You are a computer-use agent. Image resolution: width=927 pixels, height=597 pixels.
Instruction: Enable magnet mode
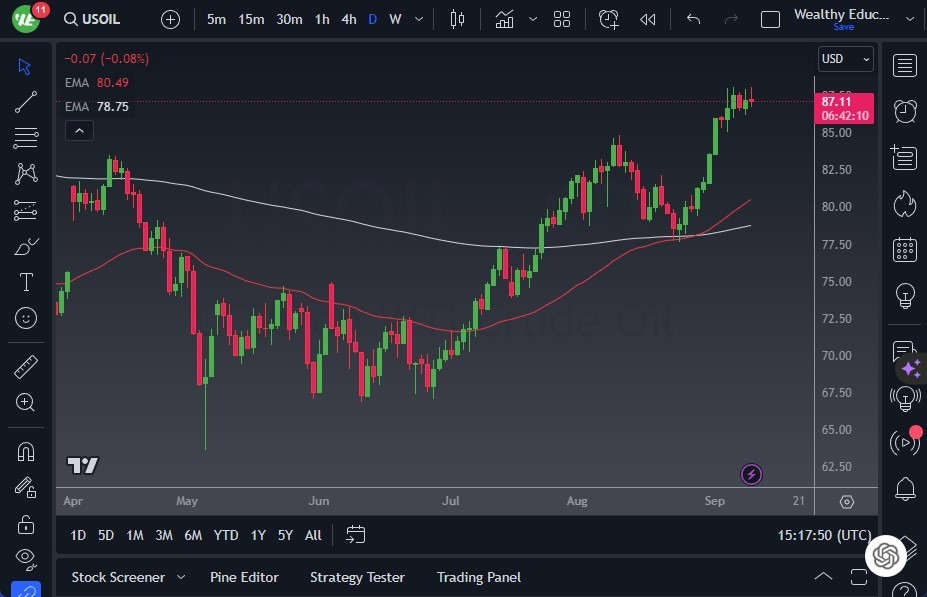25,452
